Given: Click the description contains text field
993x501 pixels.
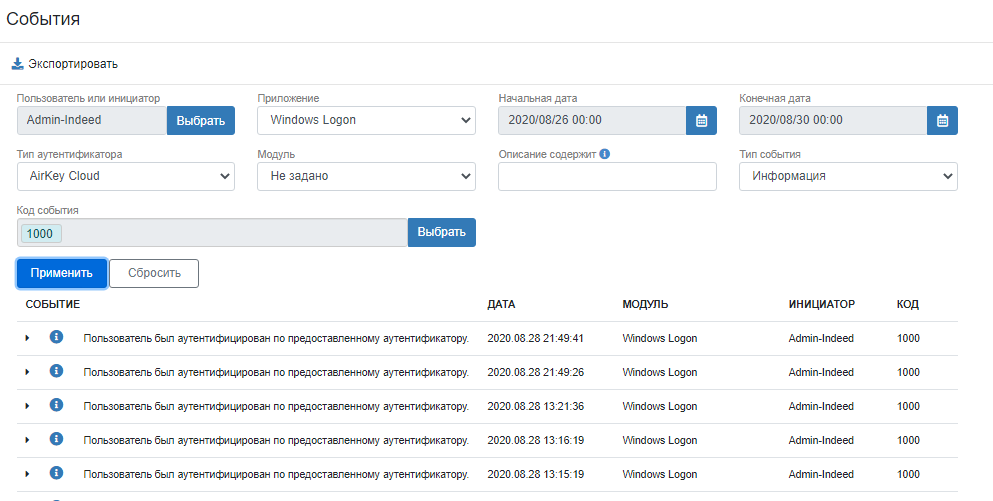Looking at the screenshot, I should [x=607, y=176].
